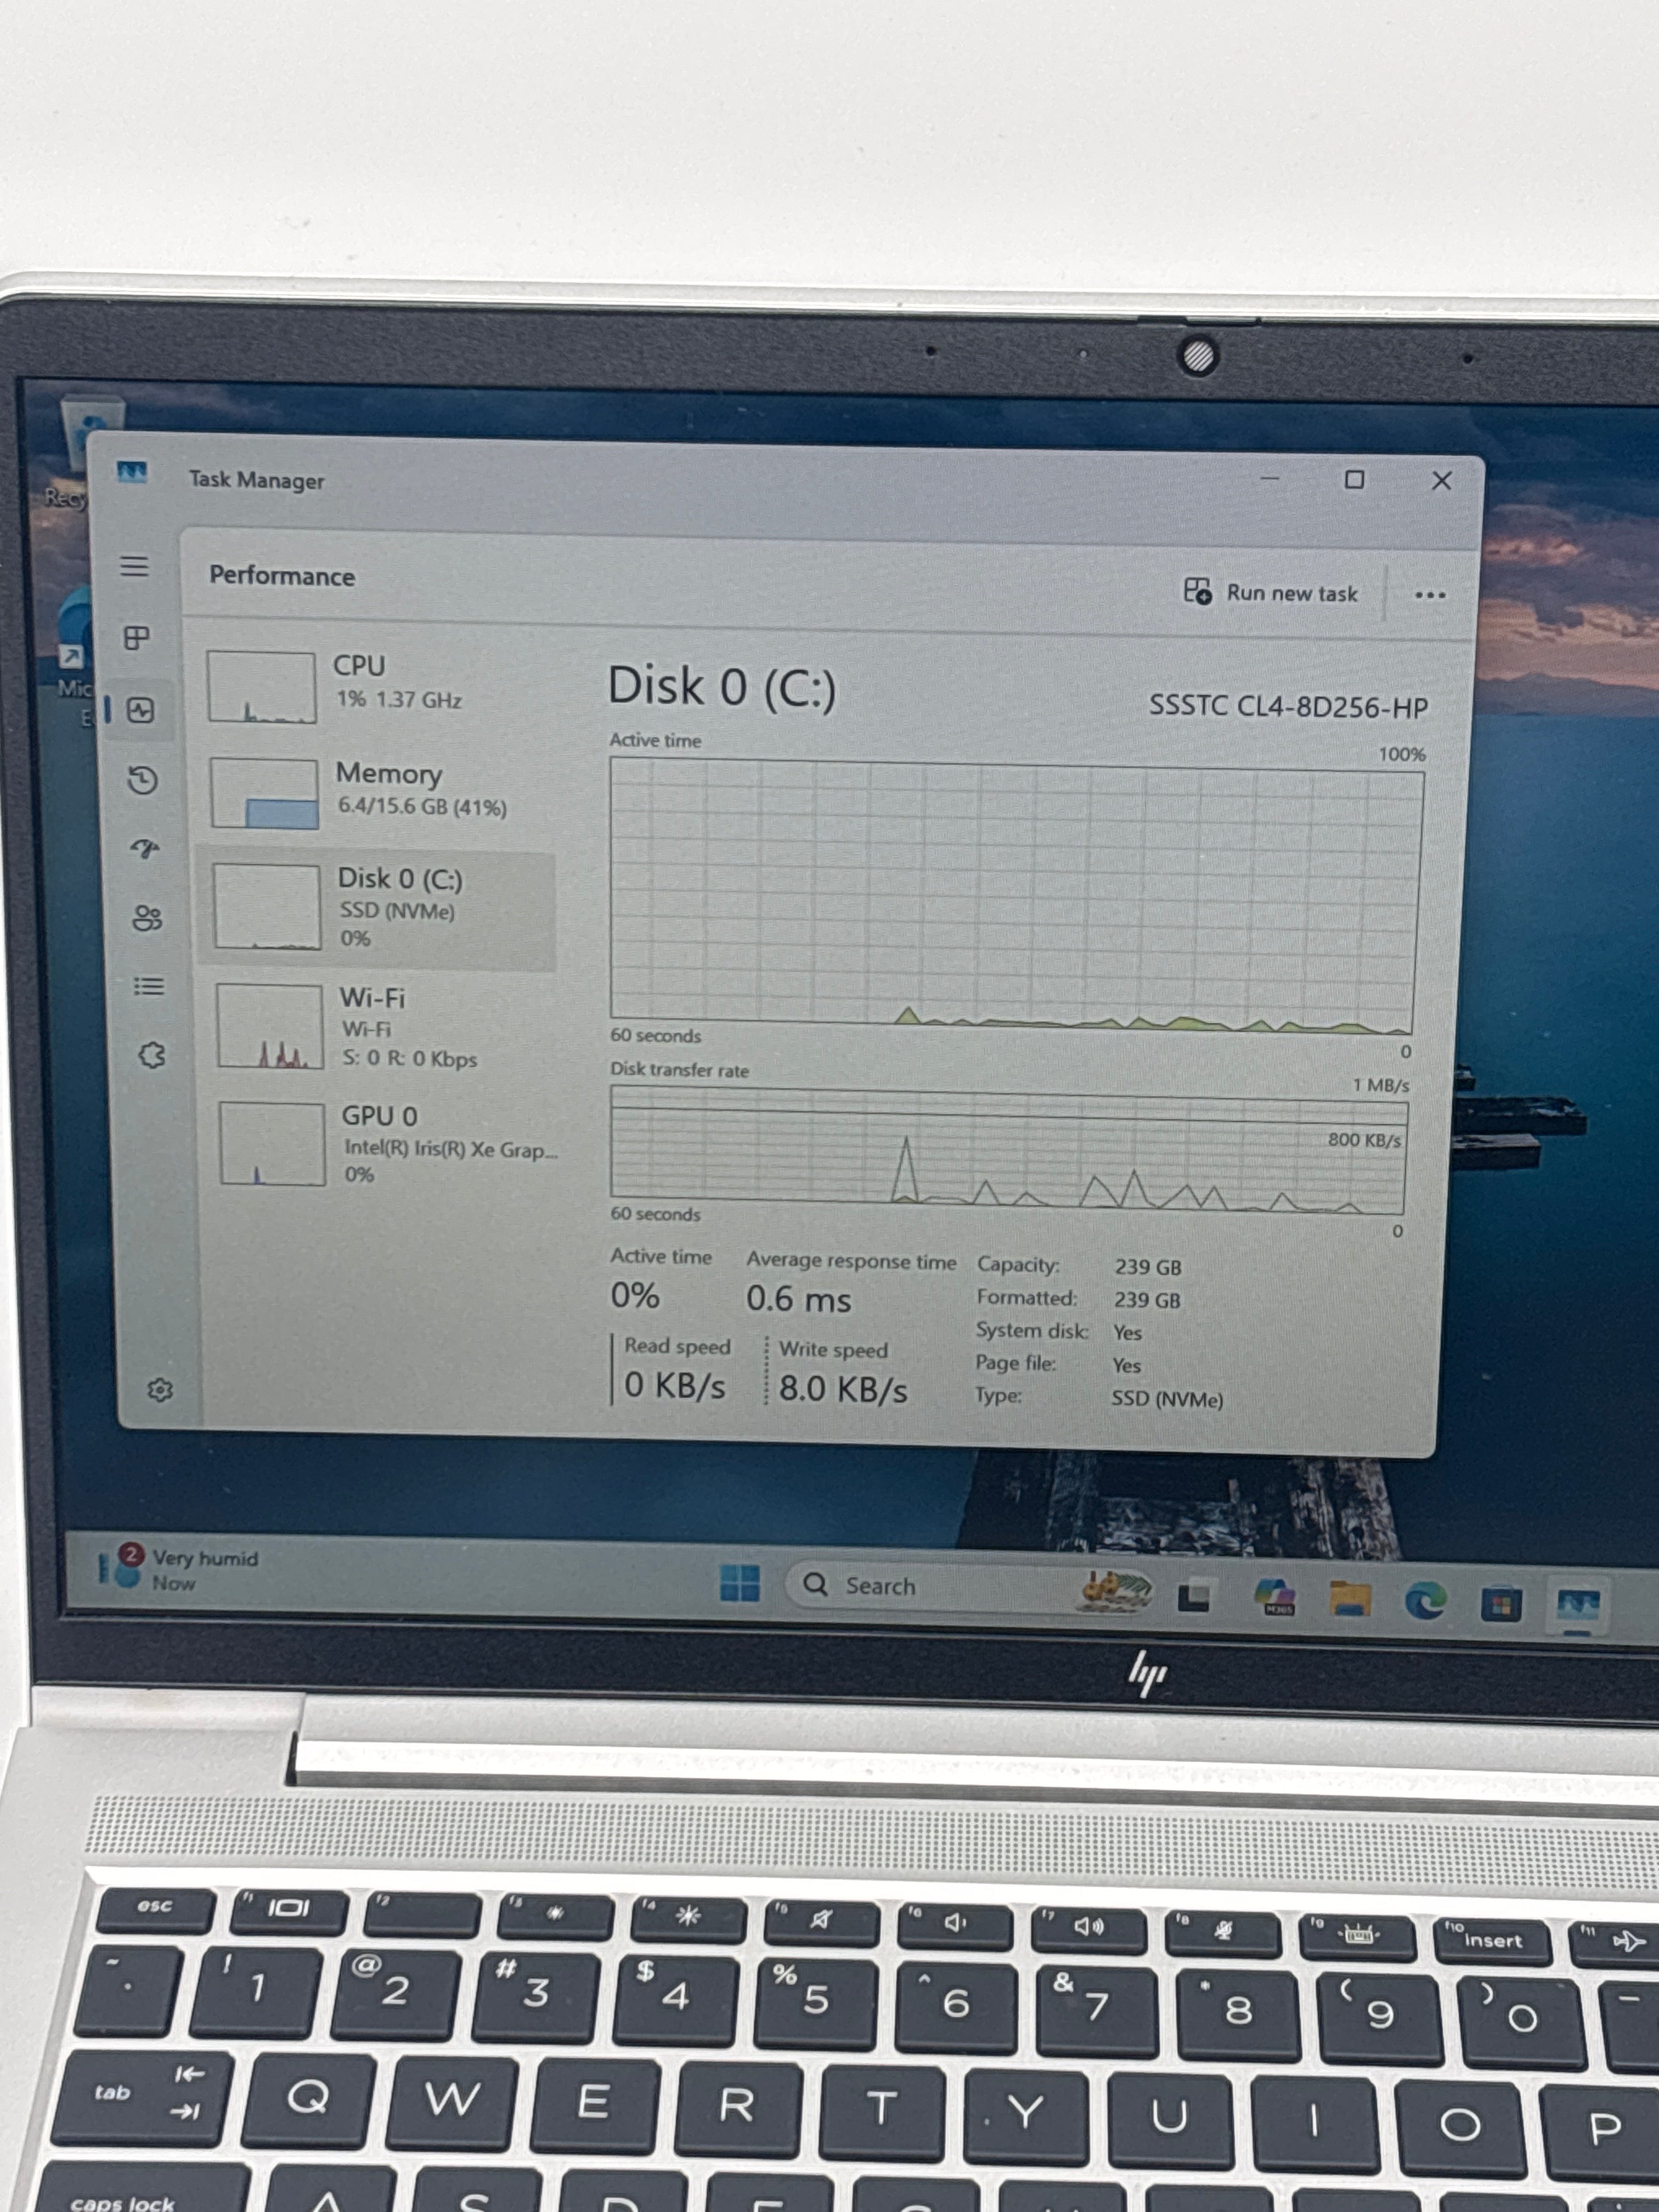1659x2212 pixels.
Task: Open the Processes page icon in sidebar
Action: [x=137, y=638]
